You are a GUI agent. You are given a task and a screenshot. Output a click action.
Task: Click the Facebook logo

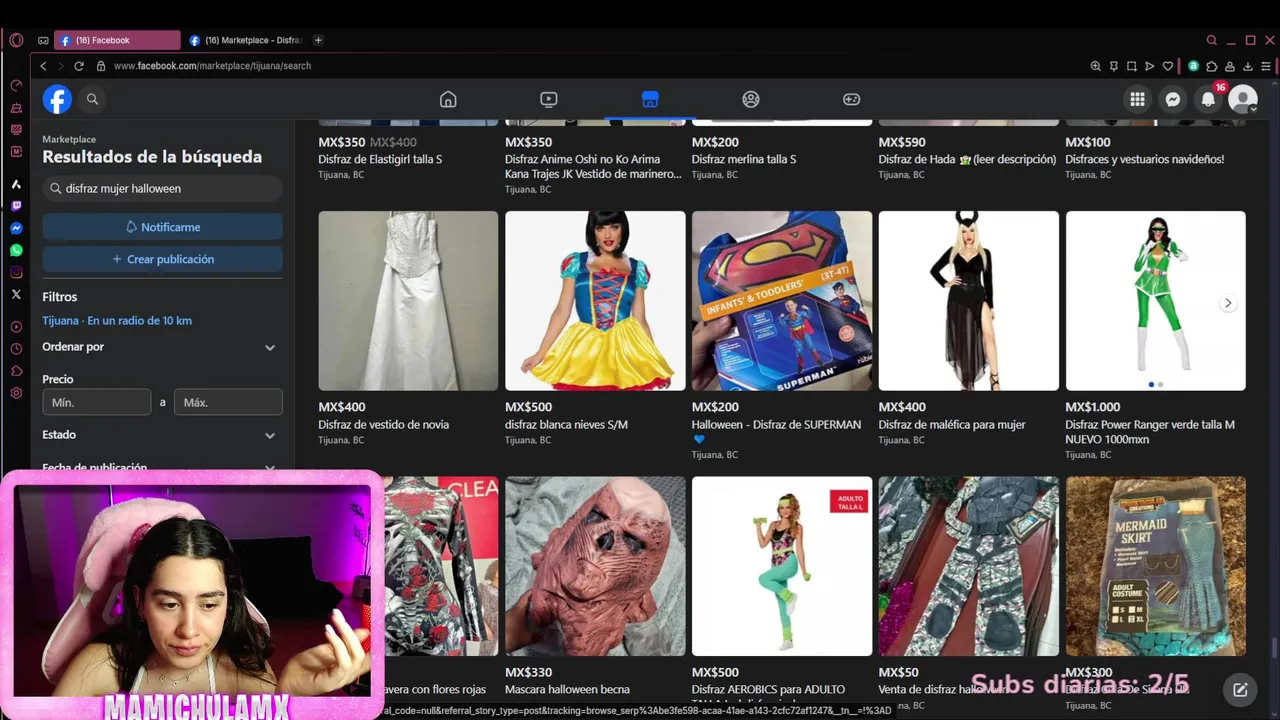[57, 99]
